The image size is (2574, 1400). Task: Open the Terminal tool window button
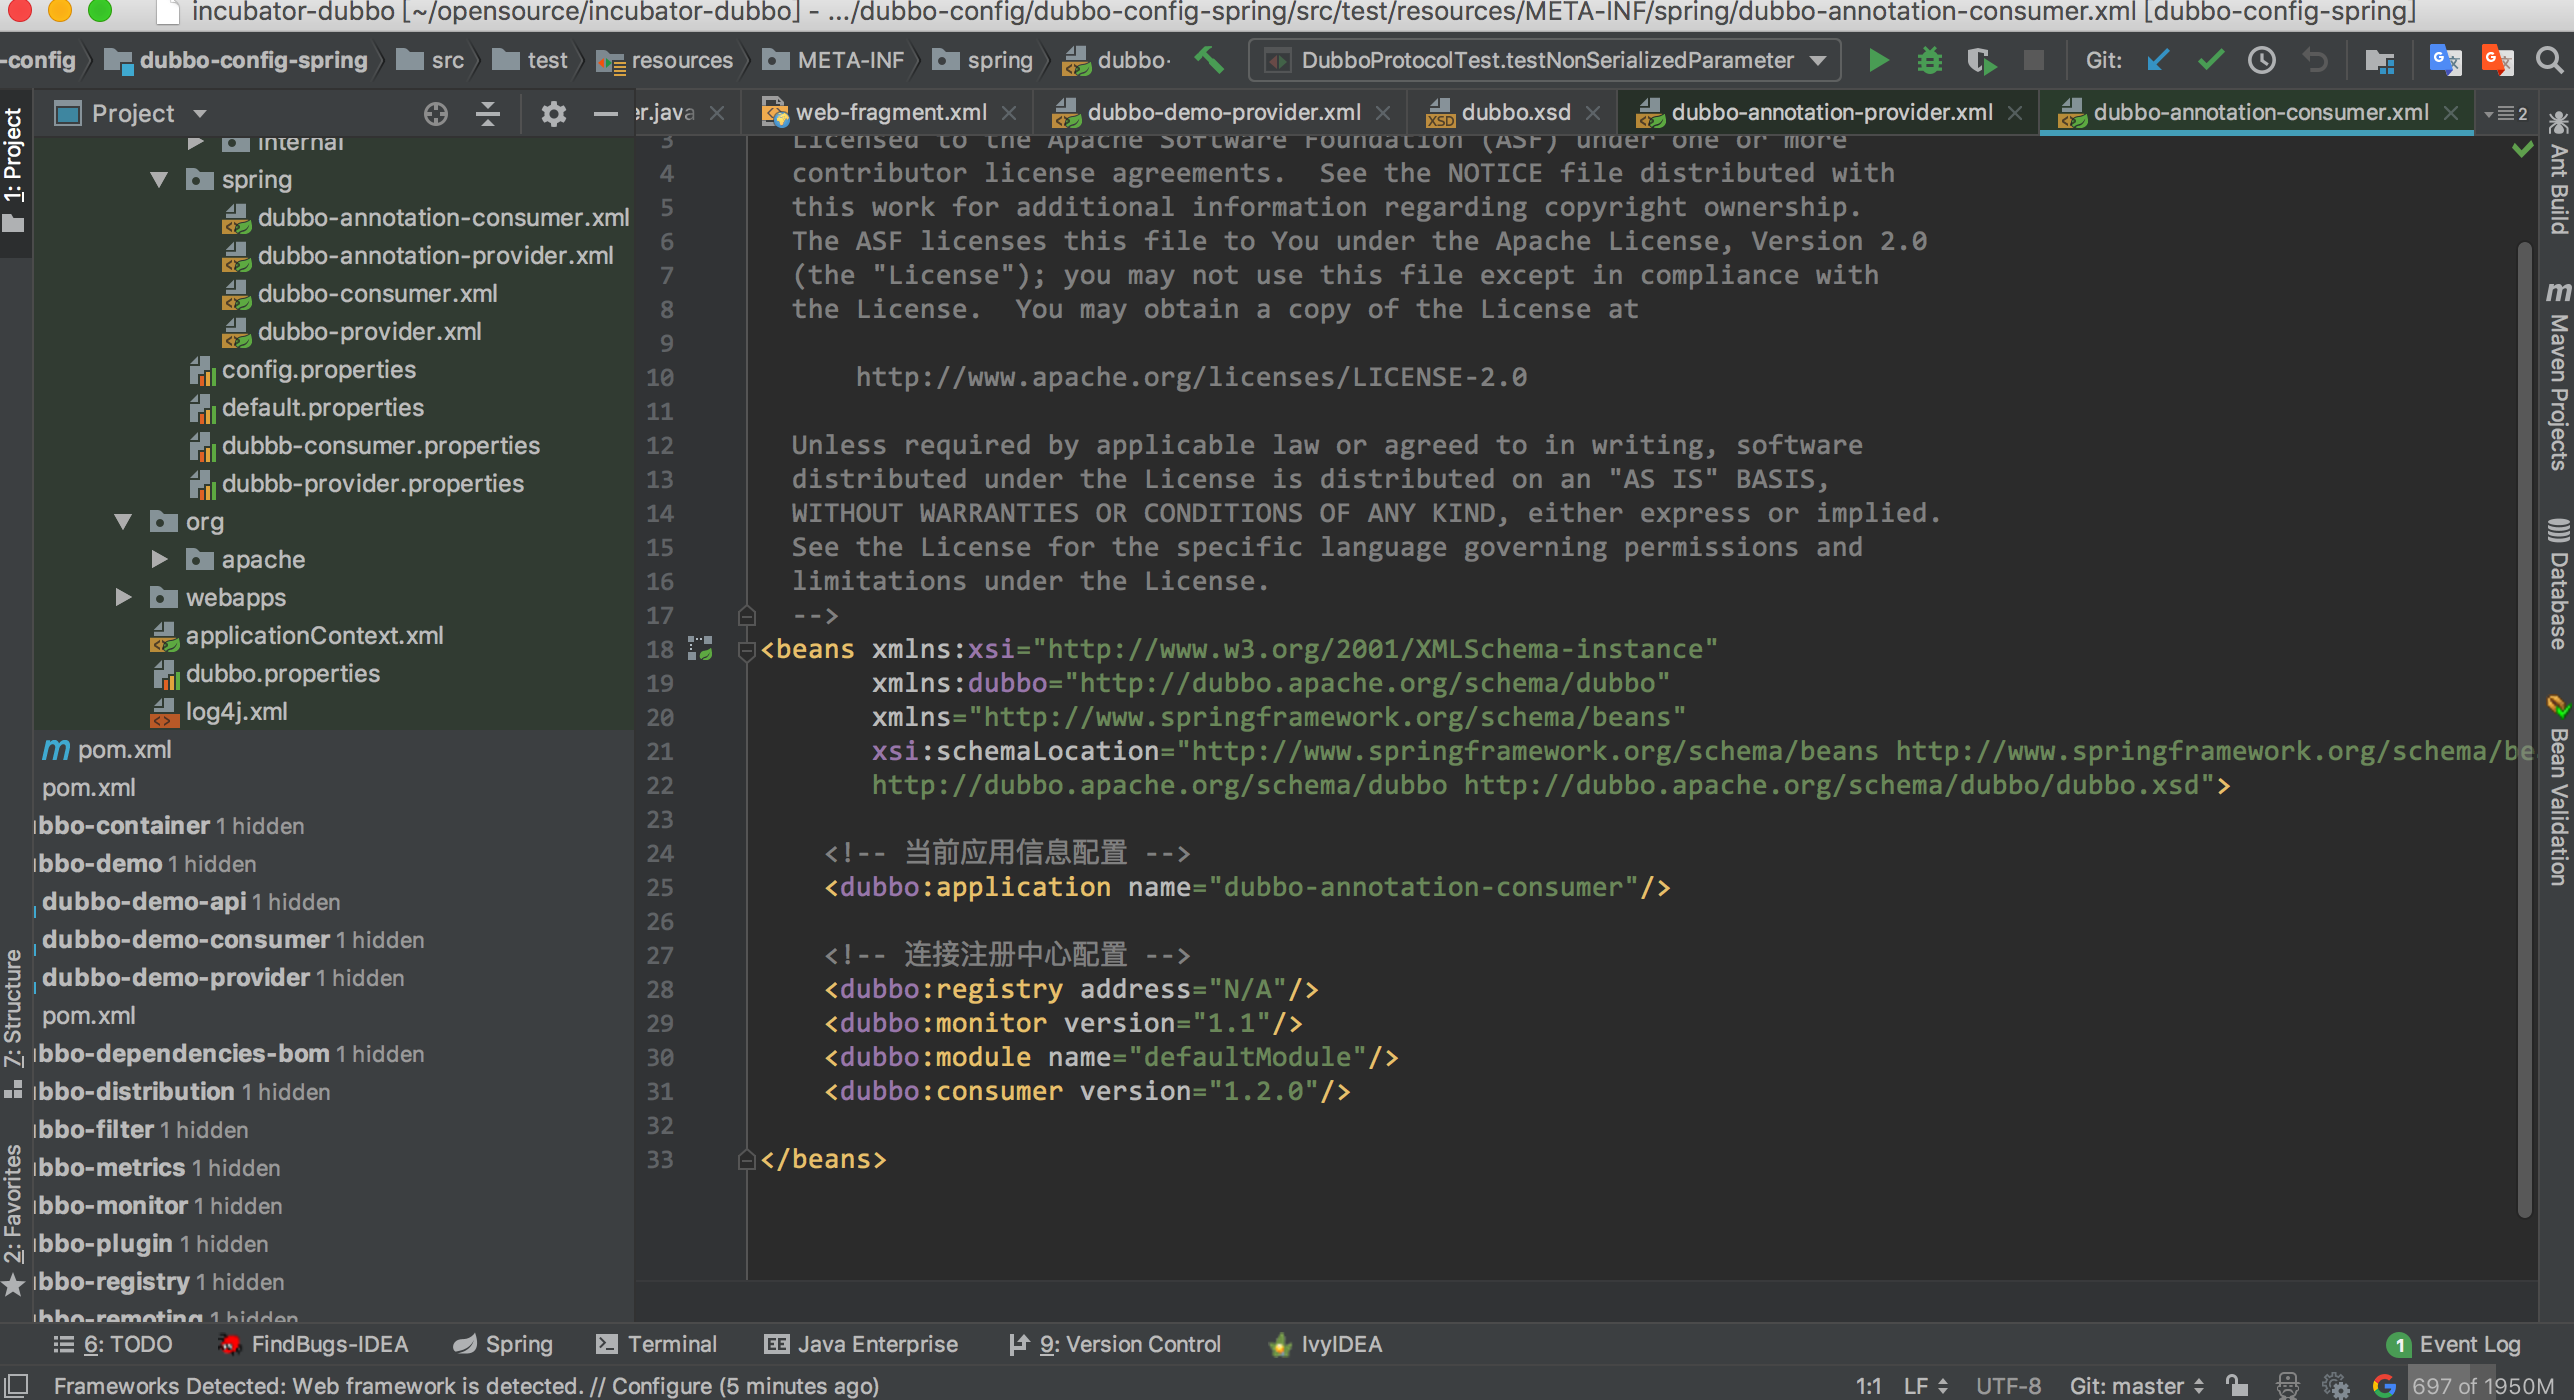[x=657, y=1344]
